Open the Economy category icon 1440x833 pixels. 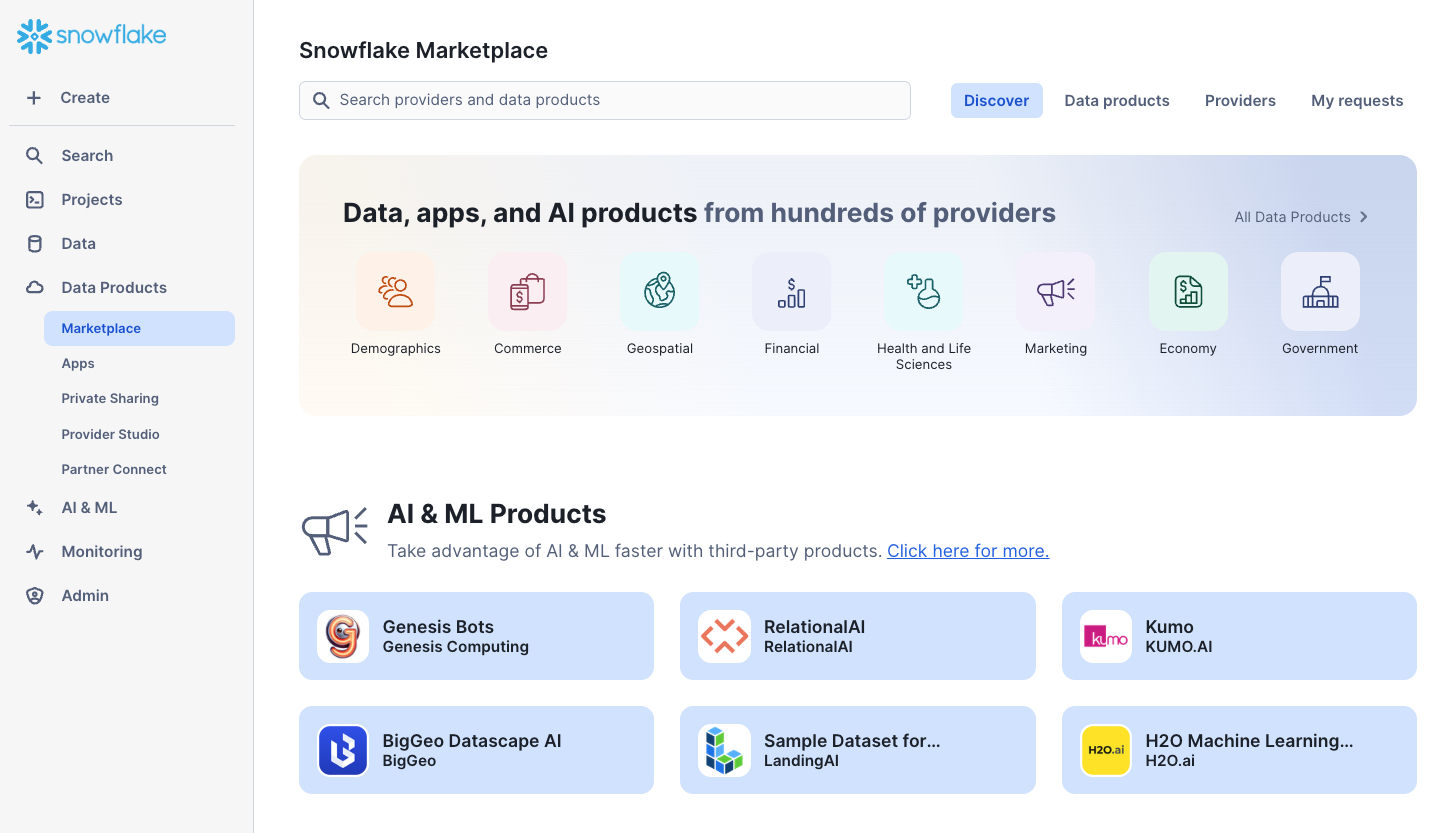click(x=1187, y=291)
